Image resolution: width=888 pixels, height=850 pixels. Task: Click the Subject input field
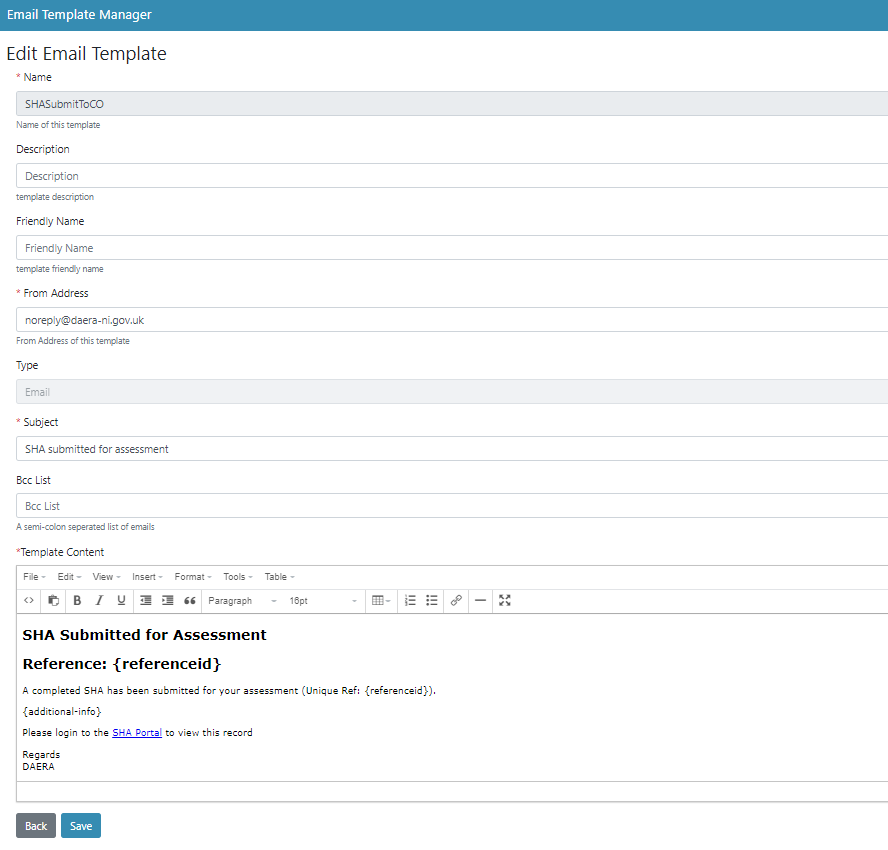click(x=450, y=449)
